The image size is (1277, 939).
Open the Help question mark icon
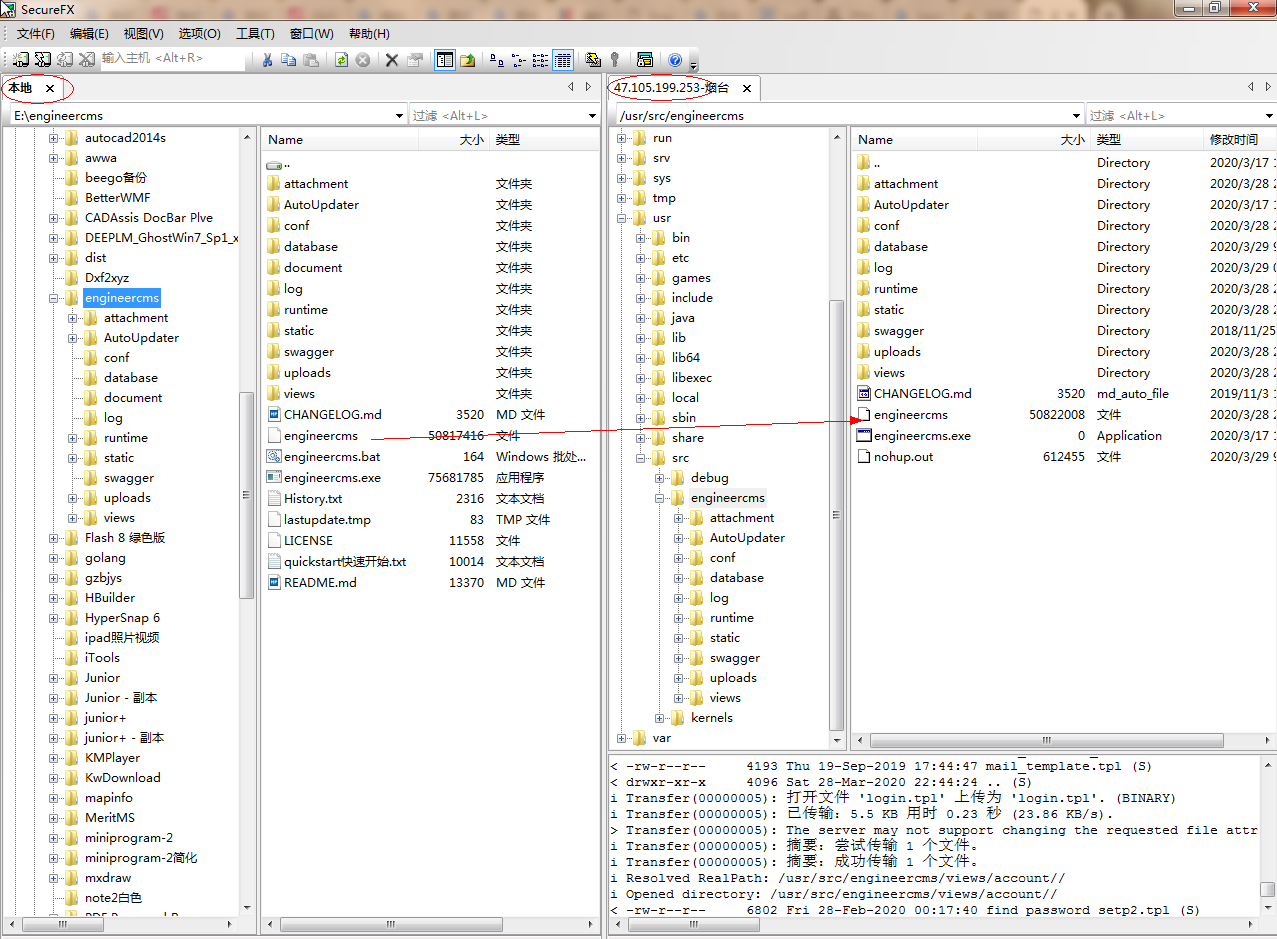(x=675, y=60)
